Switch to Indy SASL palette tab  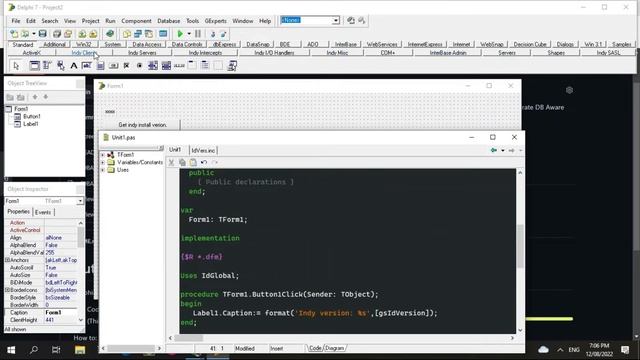(608, 53)
